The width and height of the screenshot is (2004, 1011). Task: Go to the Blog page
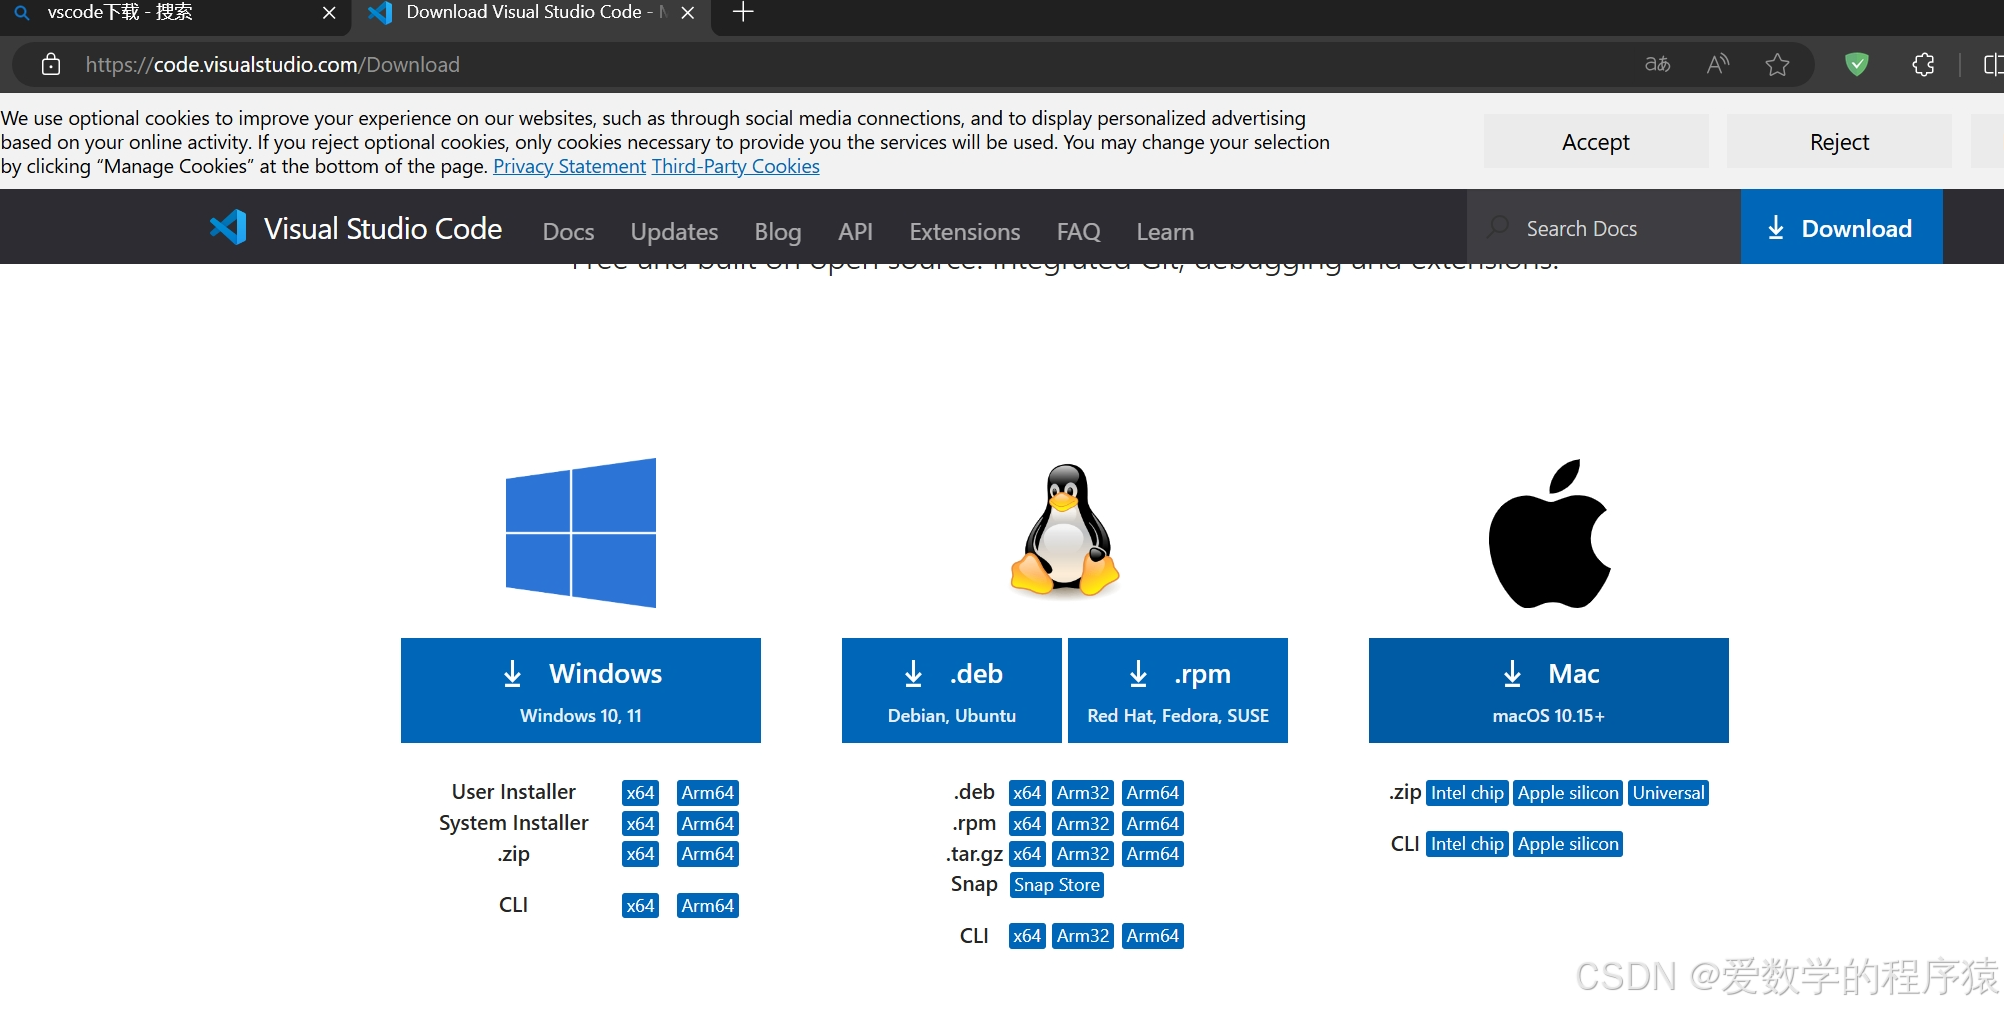point(778,232)
